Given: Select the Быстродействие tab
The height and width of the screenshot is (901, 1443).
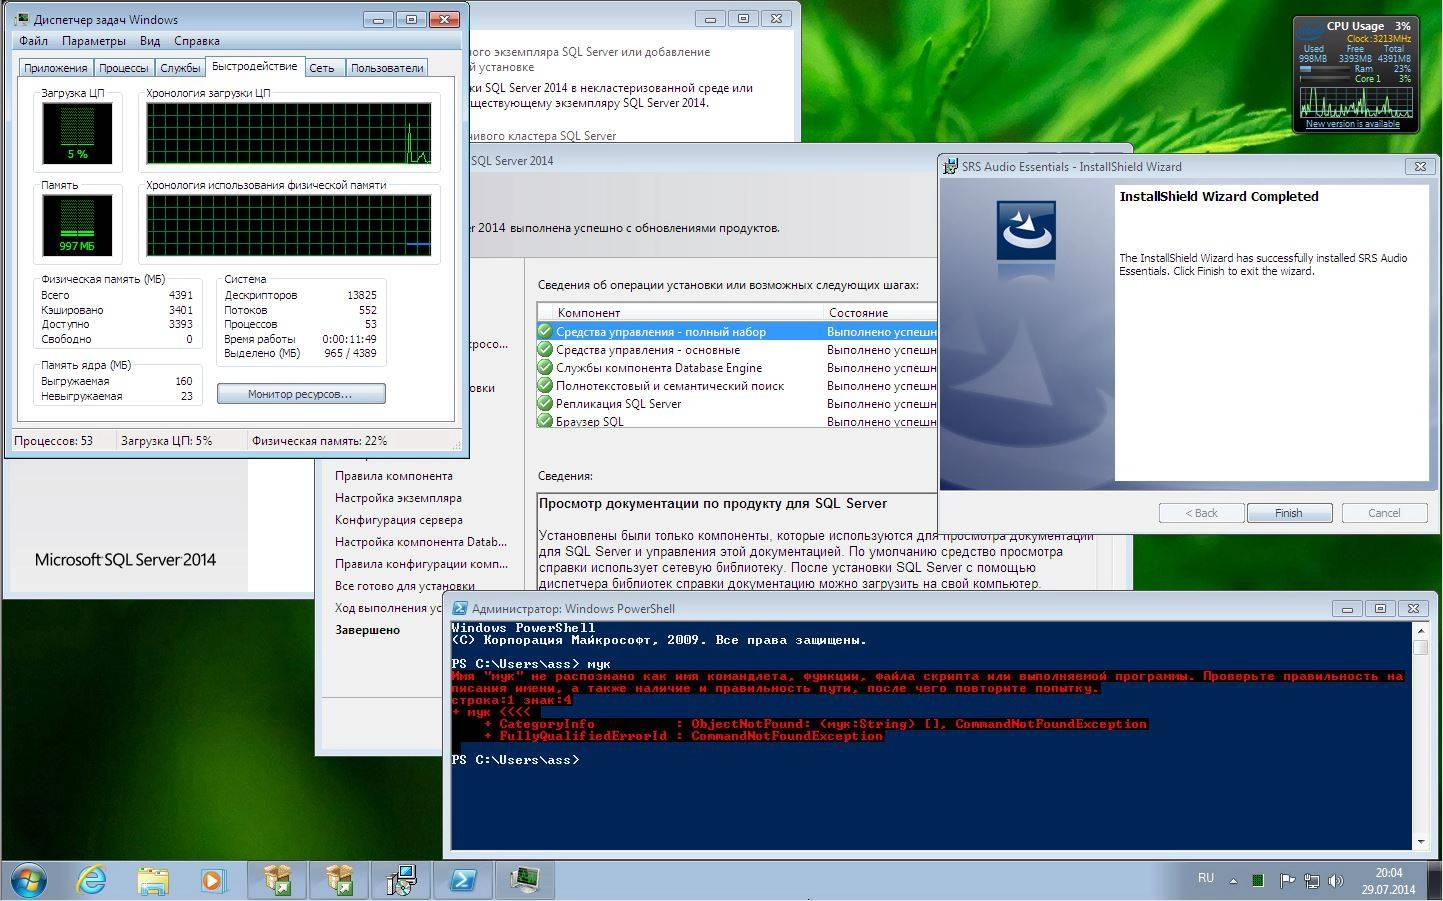Looking at the screenshot, I should [255, 66].
